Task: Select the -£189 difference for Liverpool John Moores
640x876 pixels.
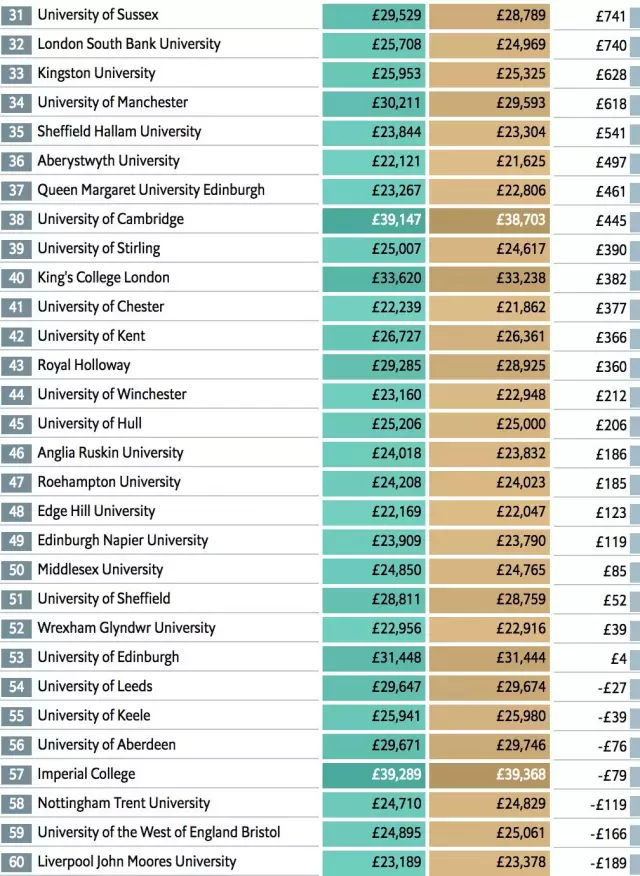Action: 609,863
